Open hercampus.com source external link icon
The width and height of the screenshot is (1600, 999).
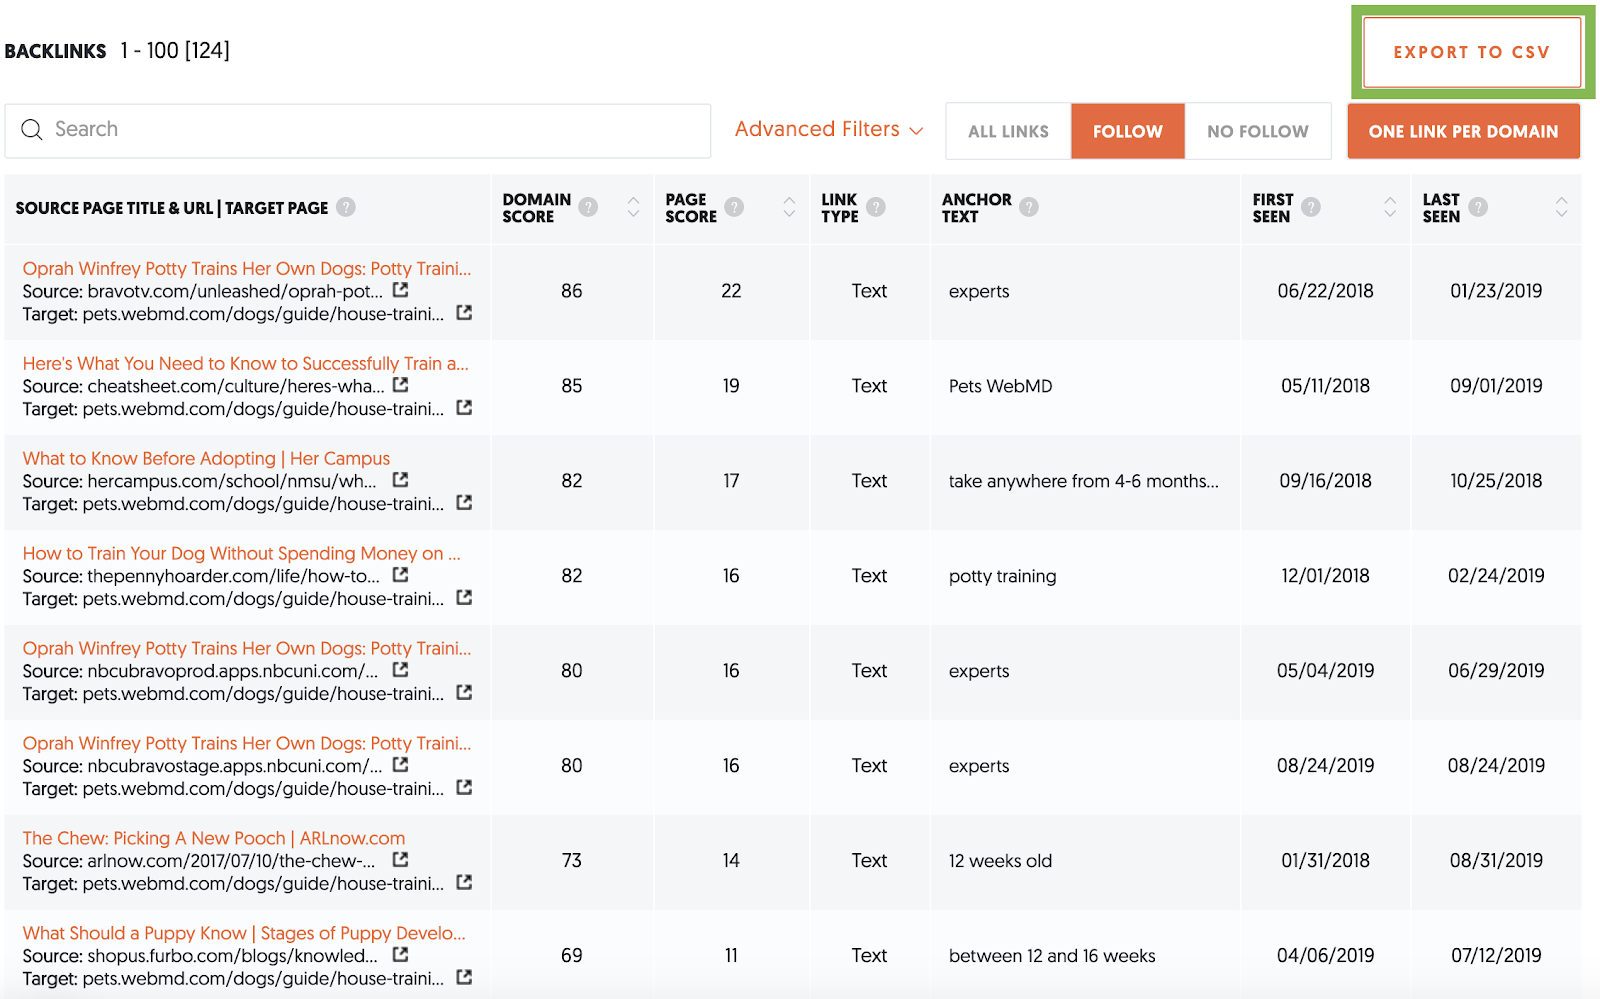(401, 480)
